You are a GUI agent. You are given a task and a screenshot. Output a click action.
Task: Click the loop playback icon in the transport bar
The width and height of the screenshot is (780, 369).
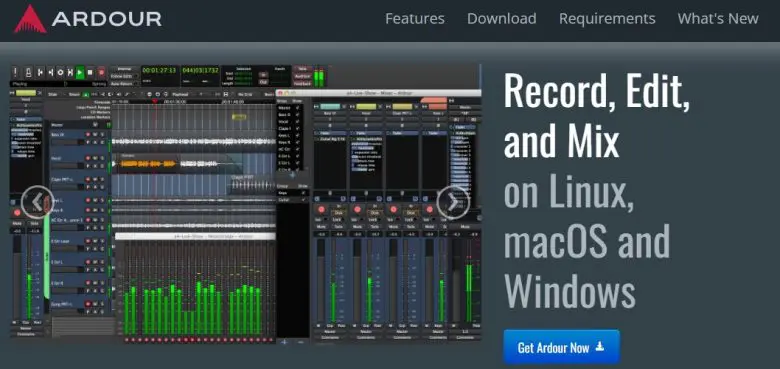click(x=60, y=73)
